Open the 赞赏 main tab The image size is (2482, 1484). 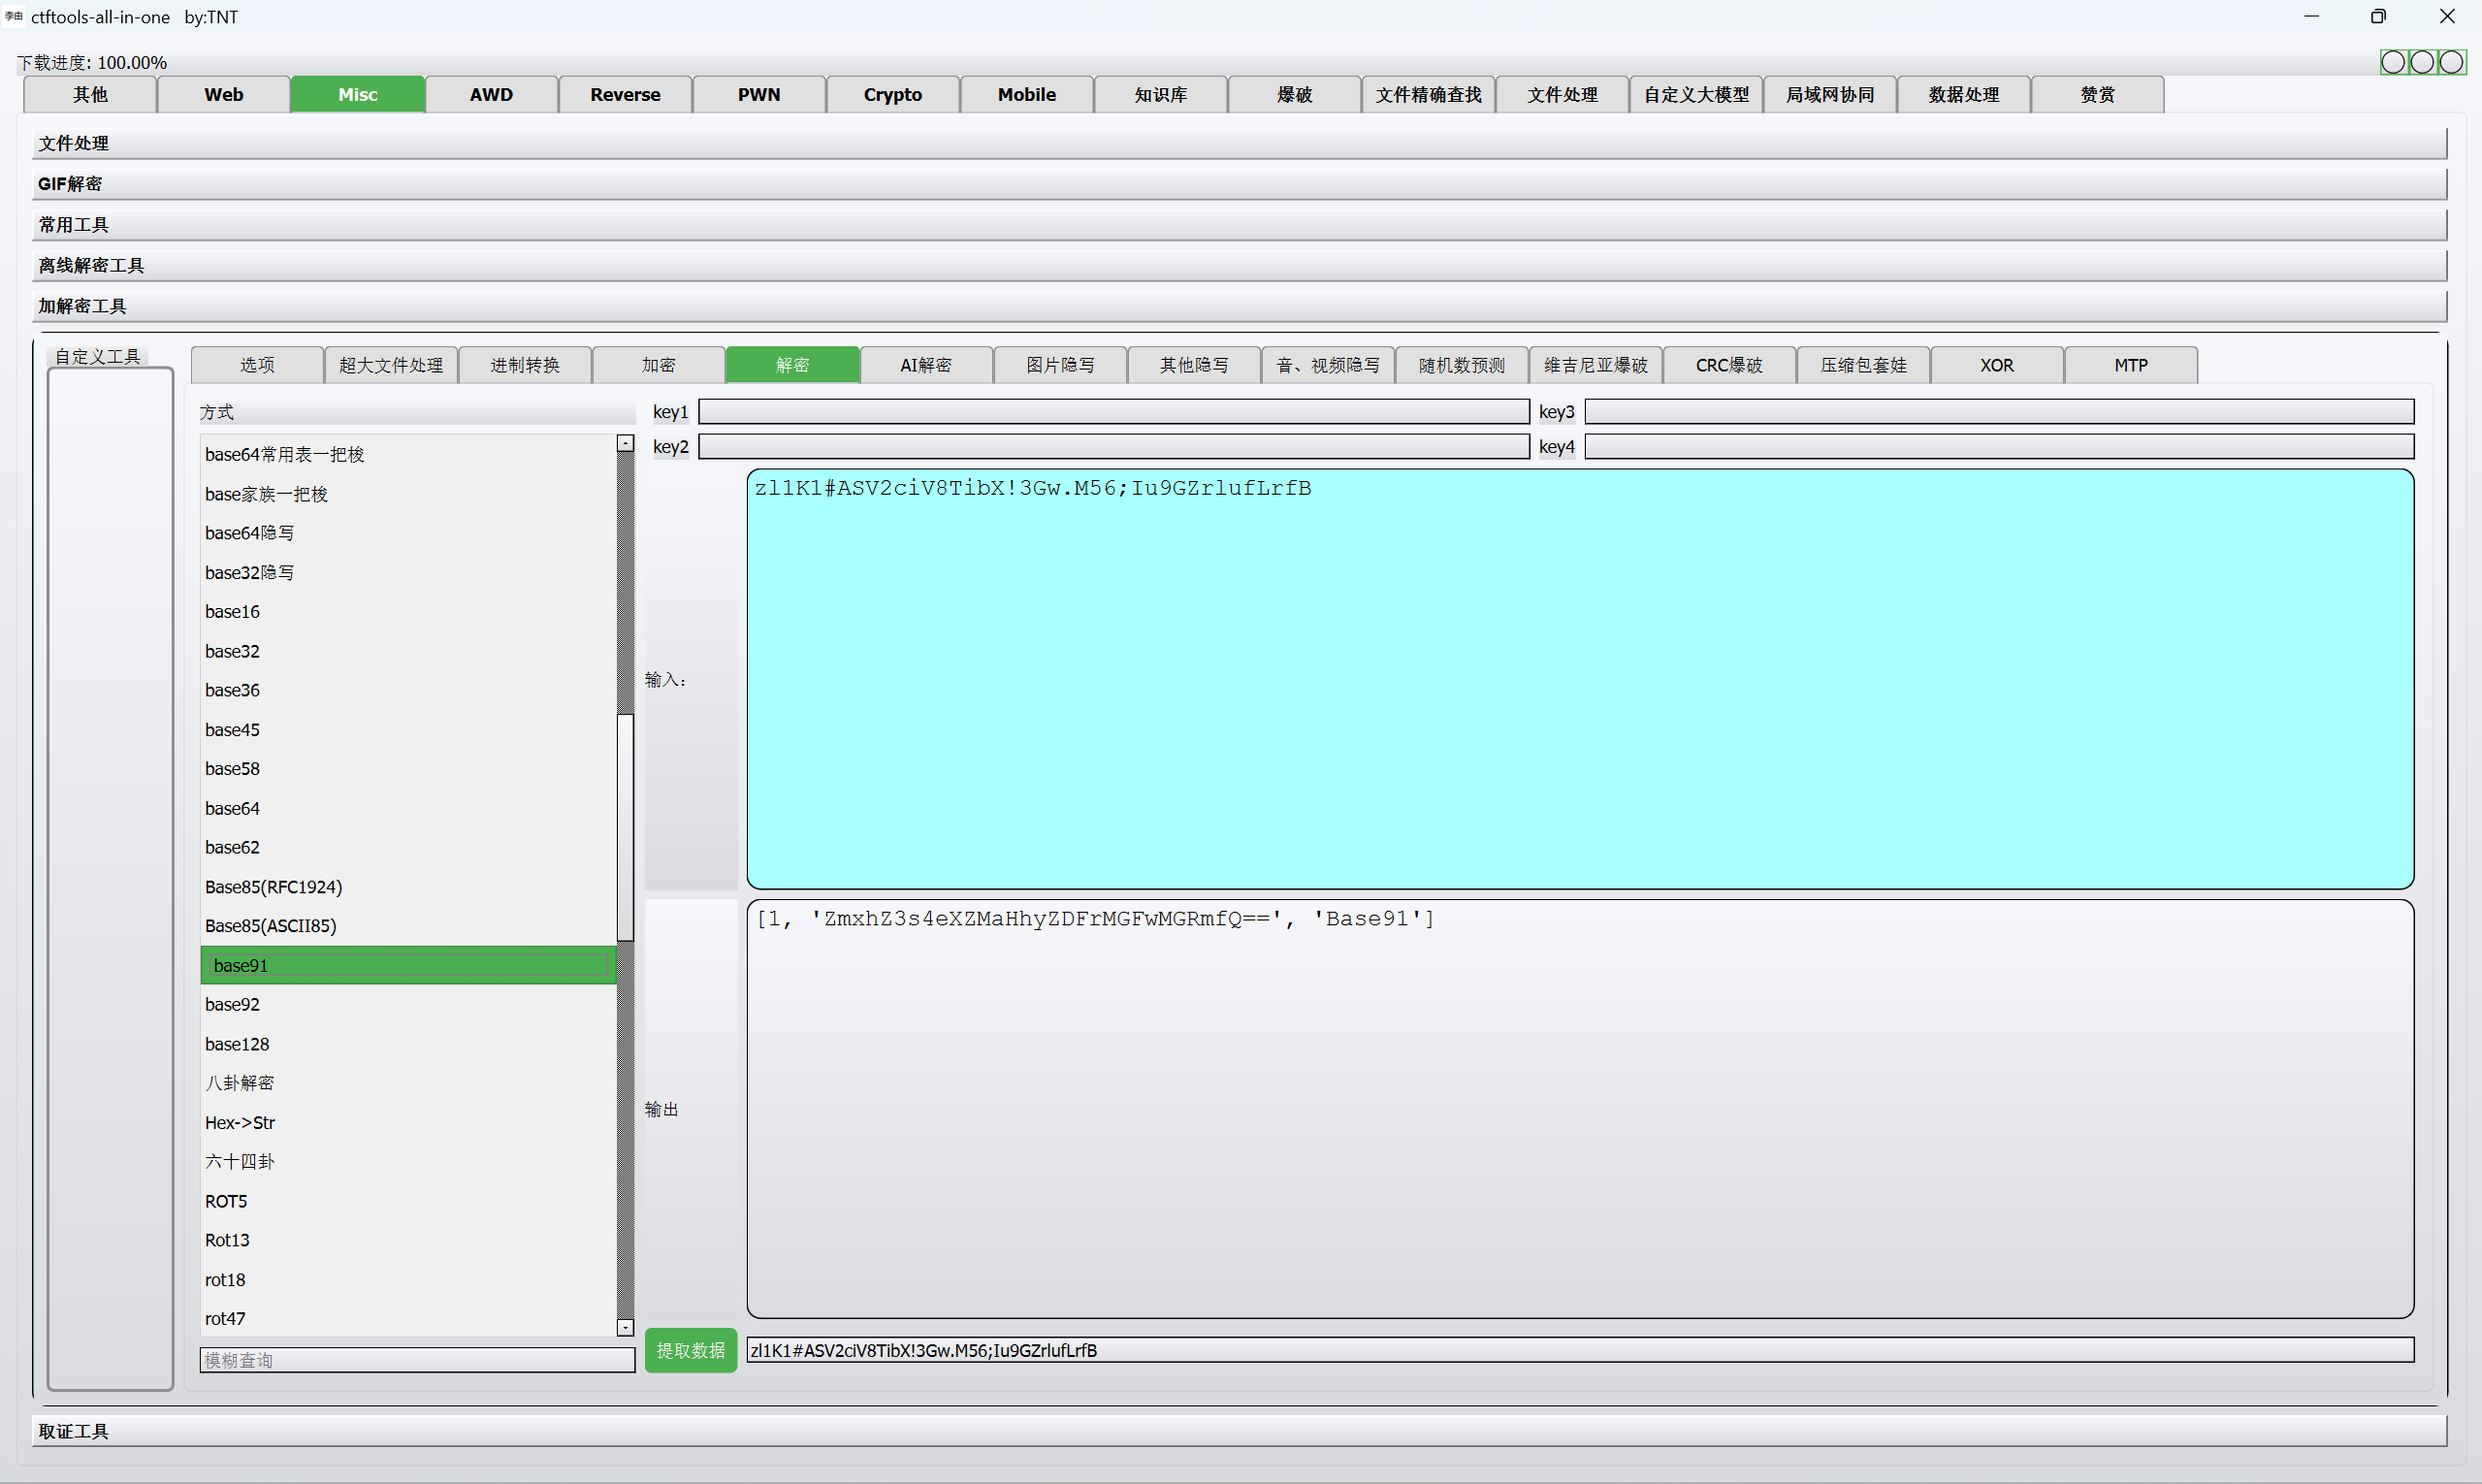click(x=2098, y=94)
